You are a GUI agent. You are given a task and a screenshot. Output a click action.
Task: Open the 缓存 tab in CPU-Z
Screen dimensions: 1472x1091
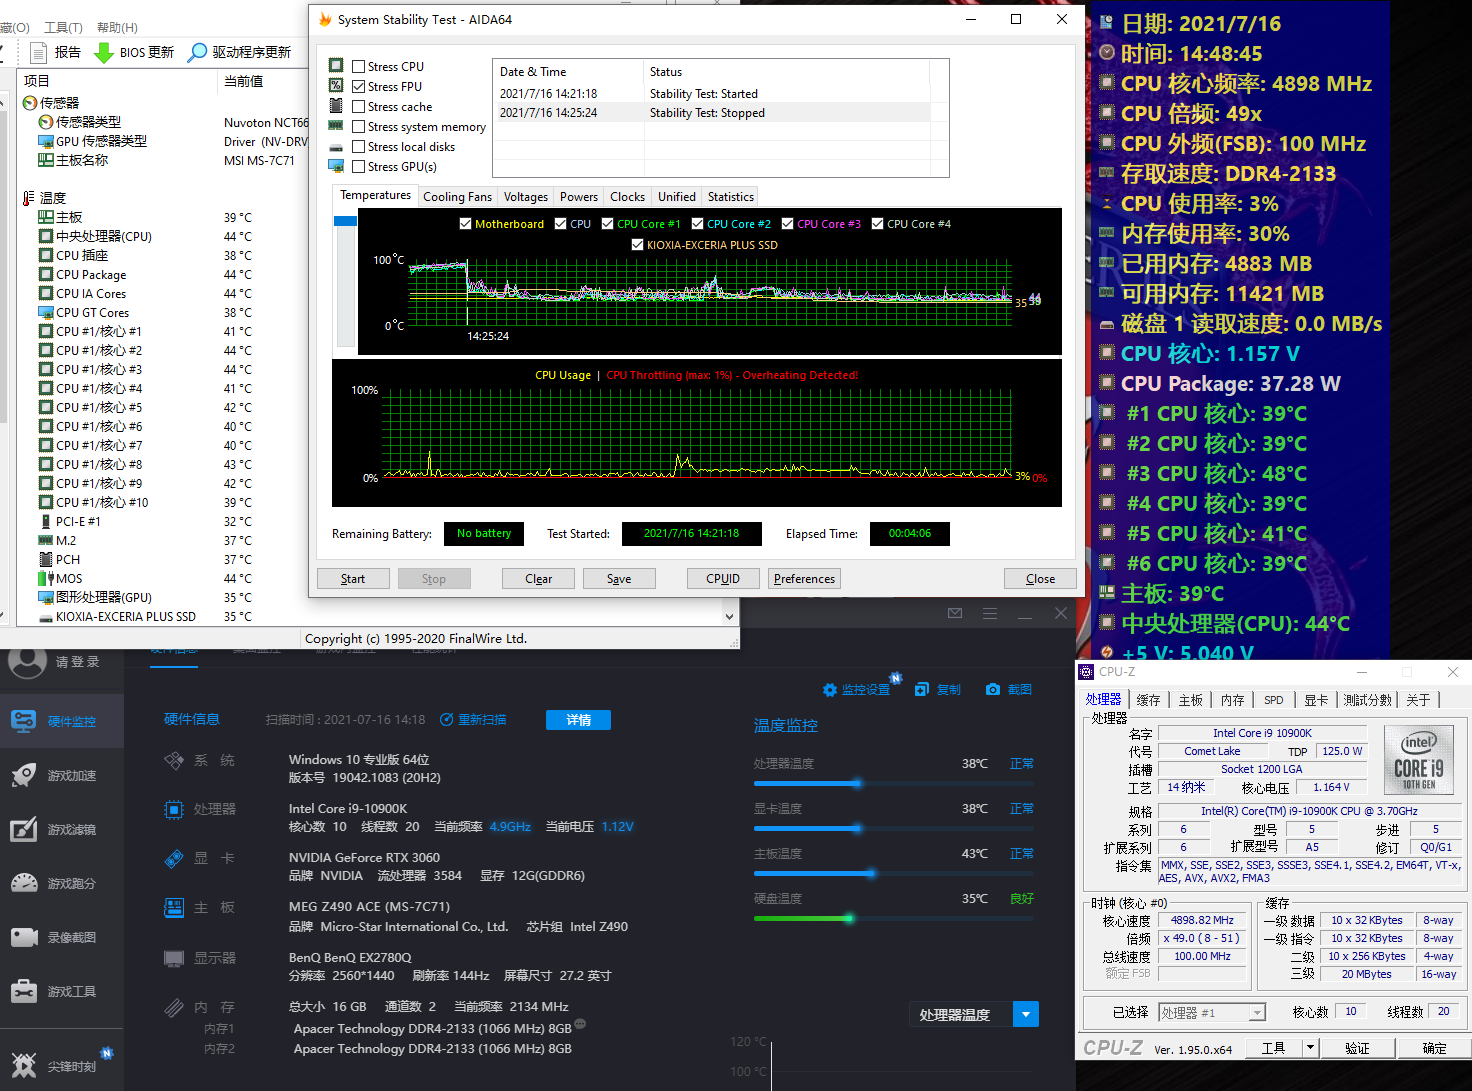tap(1148, 700)
